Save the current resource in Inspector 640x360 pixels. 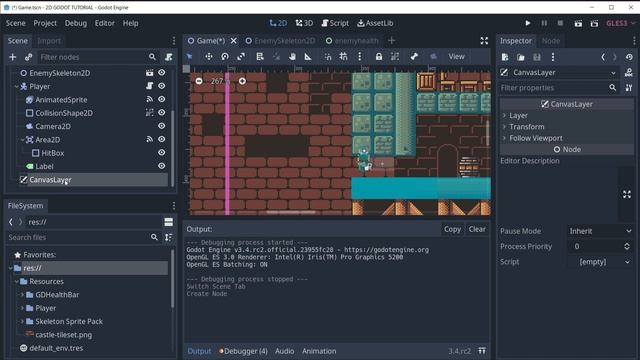pyautogui.click(x=537, y=57)
